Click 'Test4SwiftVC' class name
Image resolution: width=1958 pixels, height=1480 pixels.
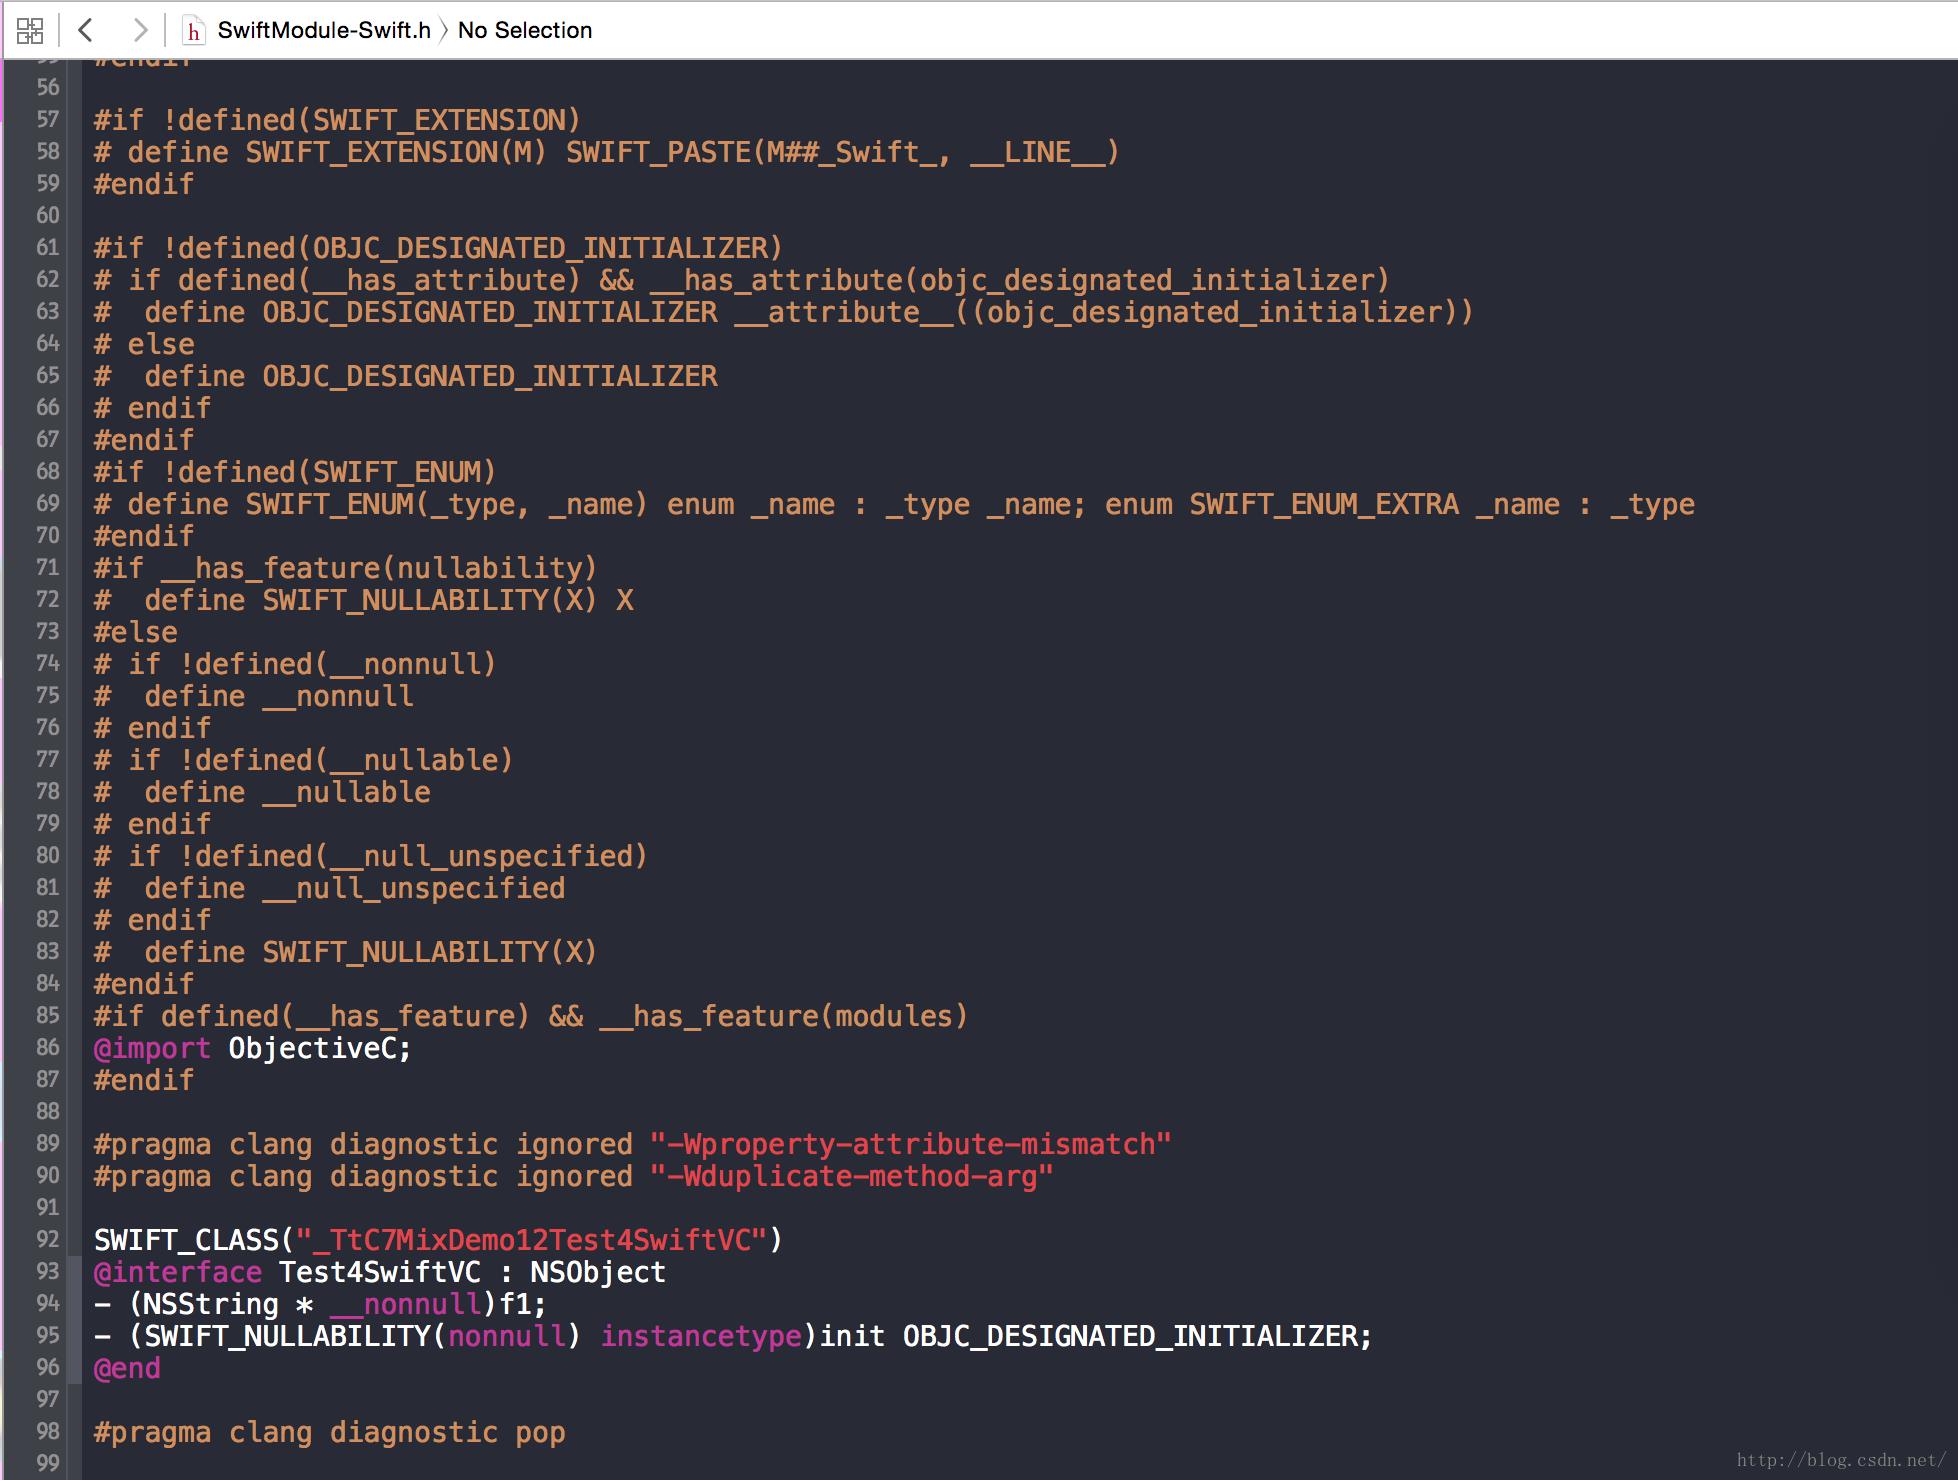(x=379, y=1273)
